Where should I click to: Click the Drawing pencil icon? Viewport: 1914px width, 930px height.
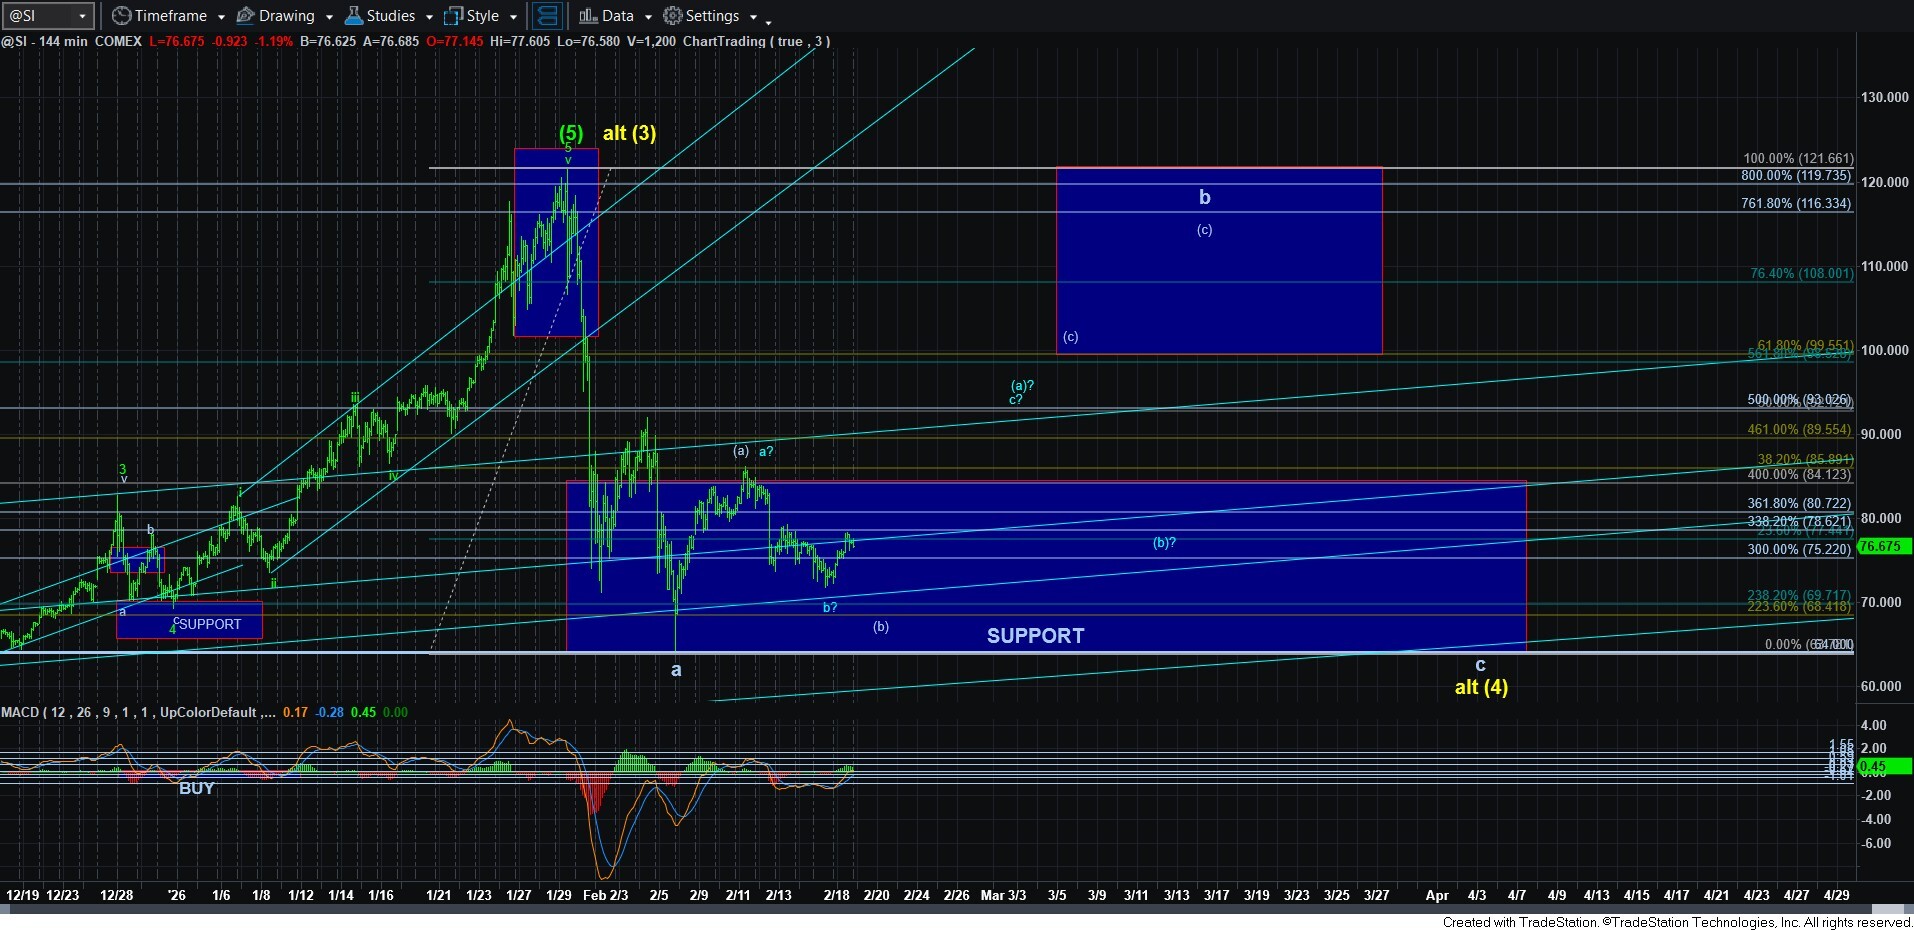click(x=245, y=16)
